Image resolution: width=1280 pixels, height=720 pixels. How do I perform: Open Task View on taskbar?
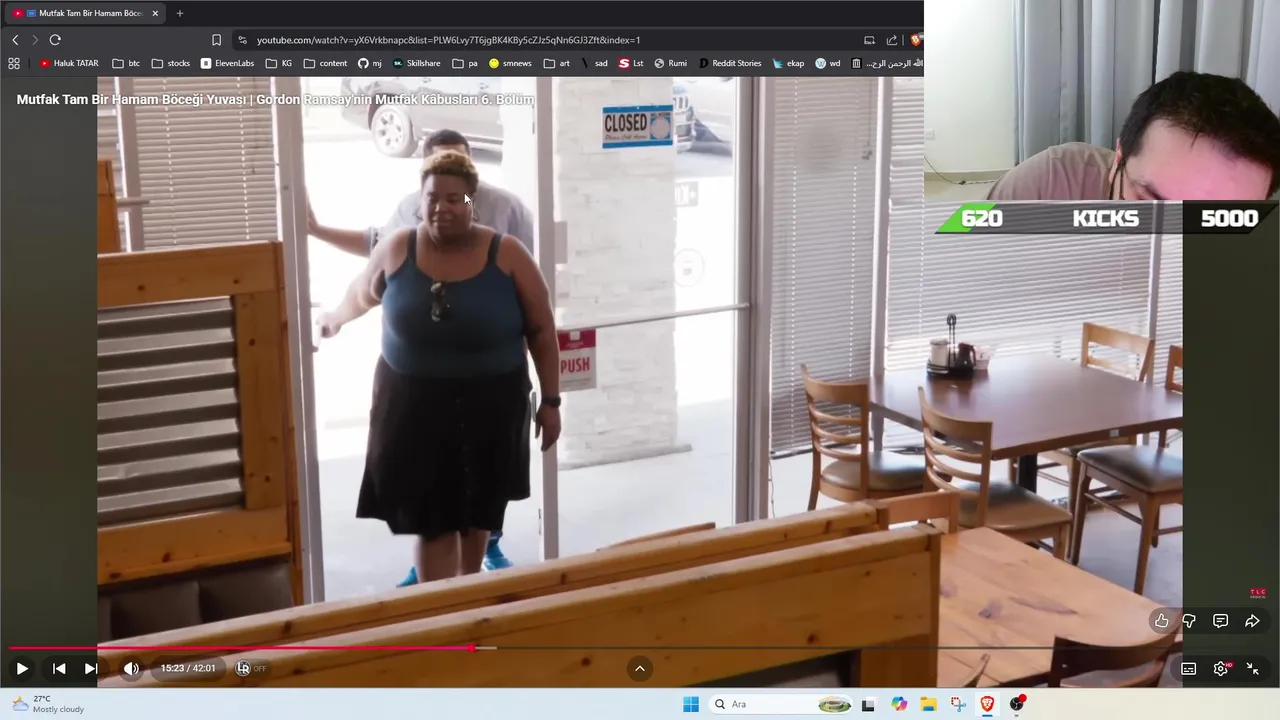pyautogui.click(x=868, y=704)
